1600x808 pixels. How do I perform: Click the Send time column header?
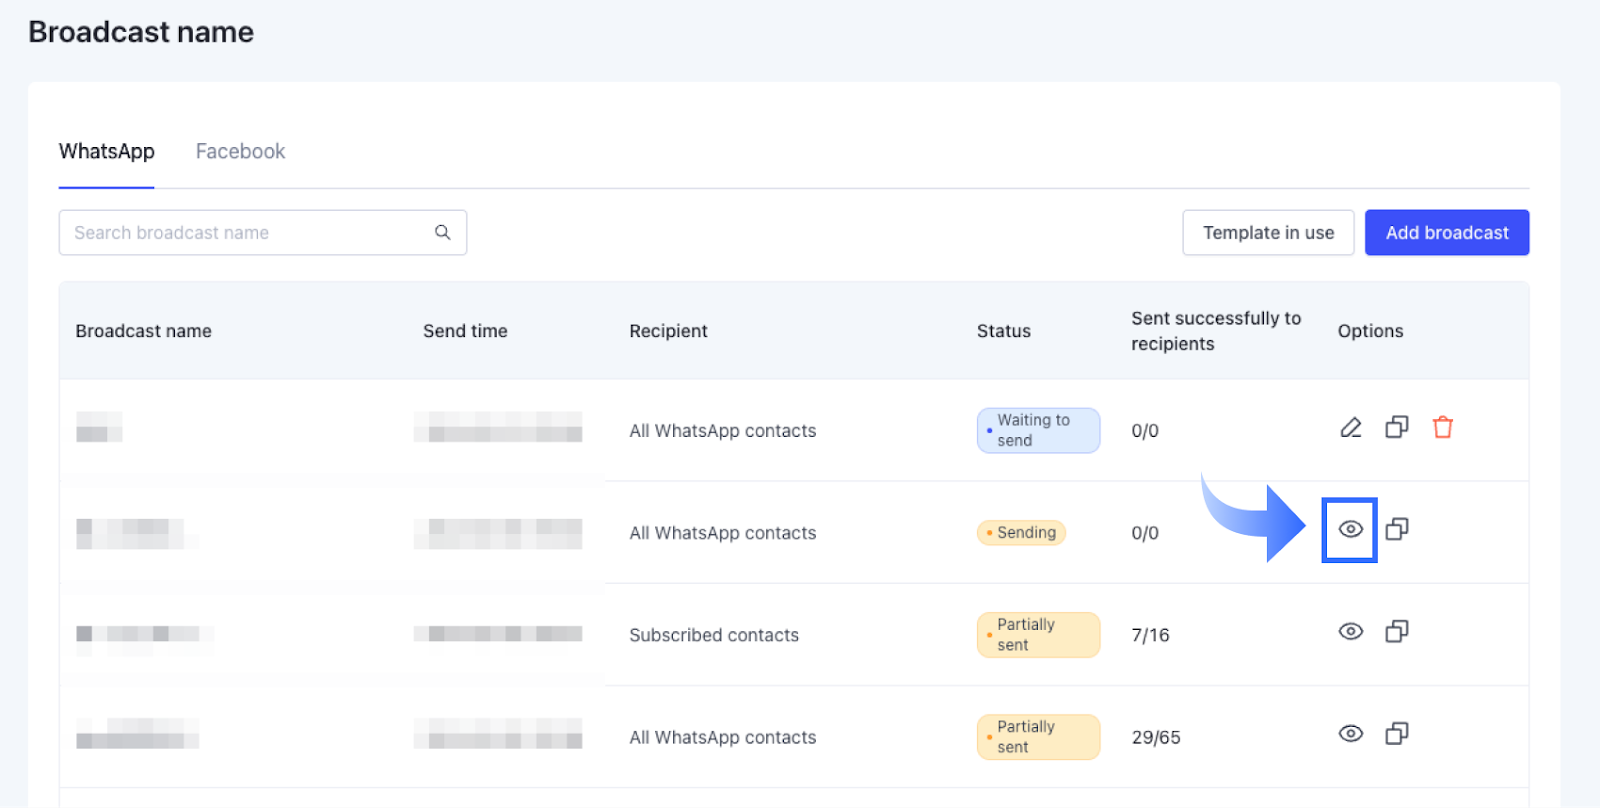(465, 331)
